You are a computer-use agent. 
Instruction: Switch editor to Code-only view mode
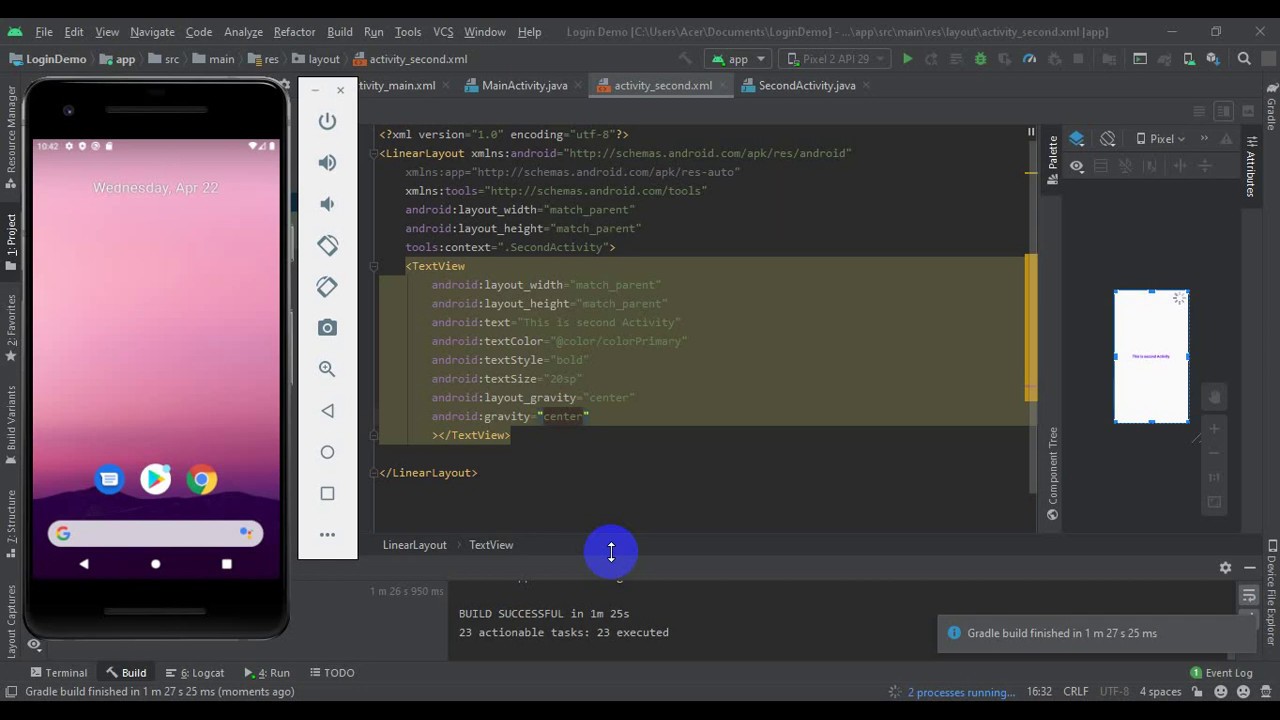1199,111
